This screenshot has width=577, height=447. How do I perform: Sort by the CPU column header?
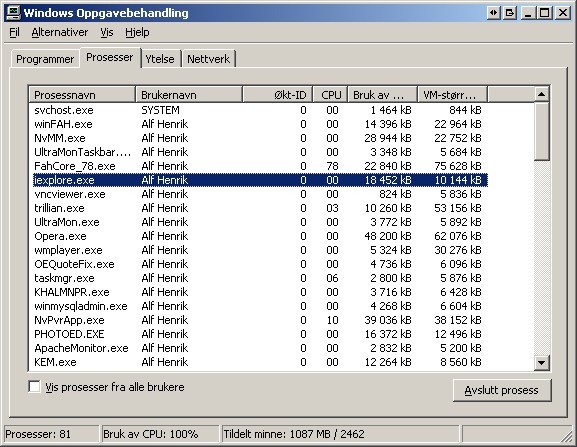click(330, 95)
